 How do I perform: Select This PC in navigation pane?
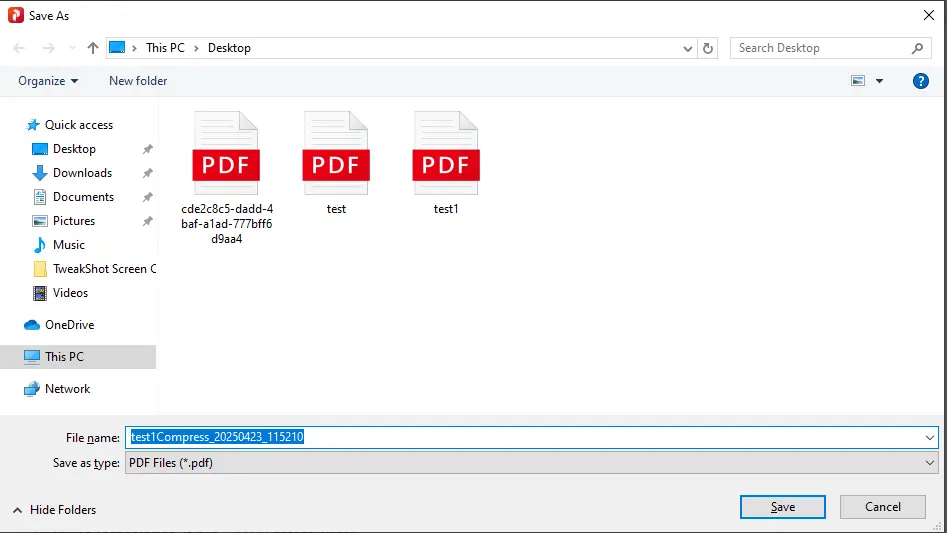tap(78, 357)
